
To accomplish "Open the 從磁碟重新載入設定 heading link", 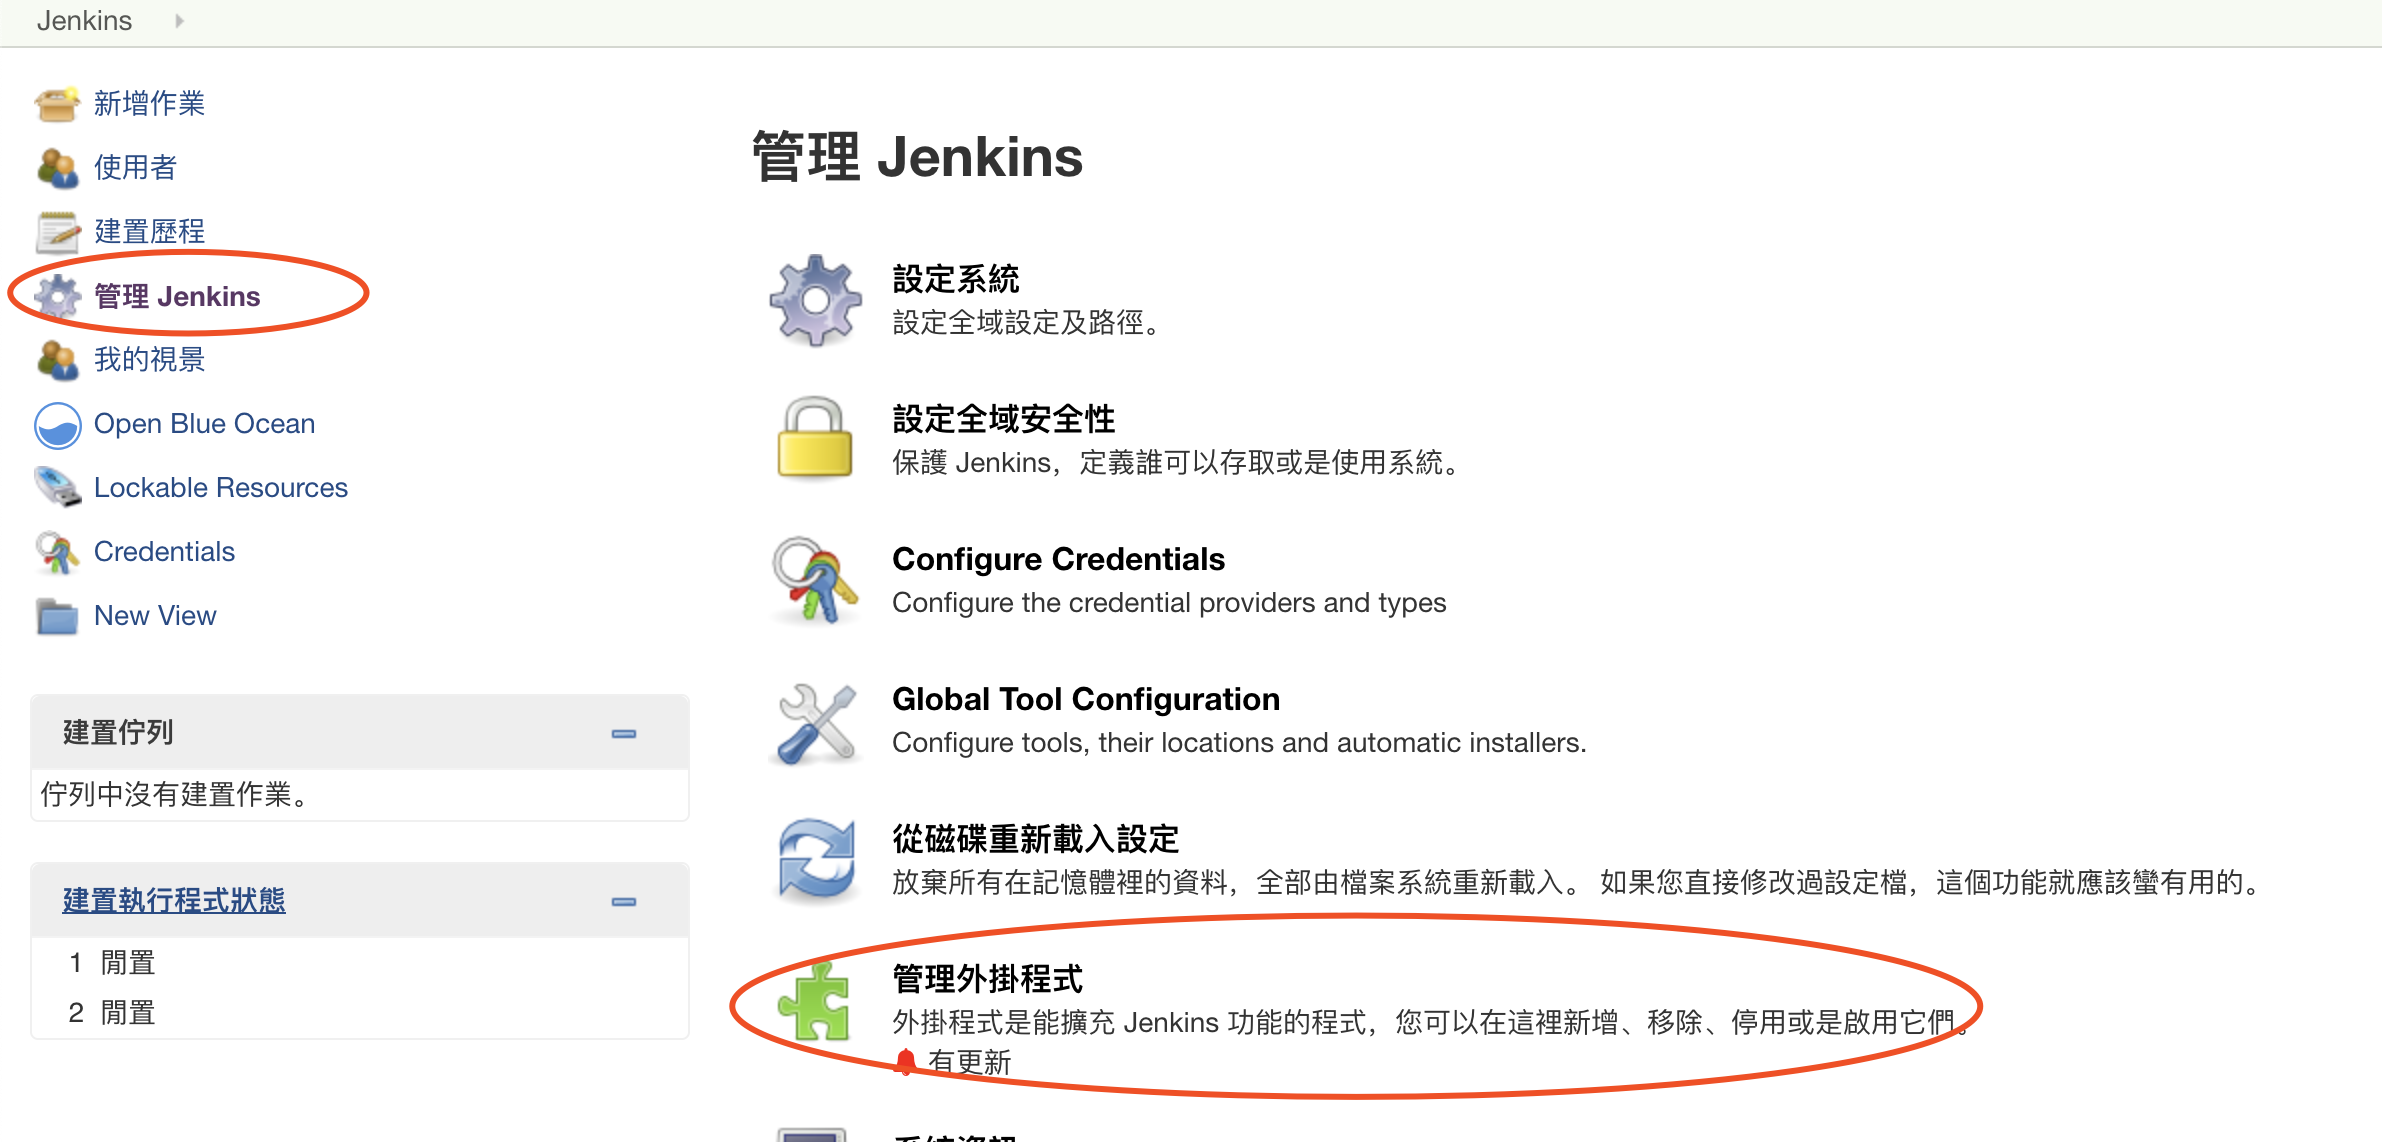I will click(x=1035, y=839).
